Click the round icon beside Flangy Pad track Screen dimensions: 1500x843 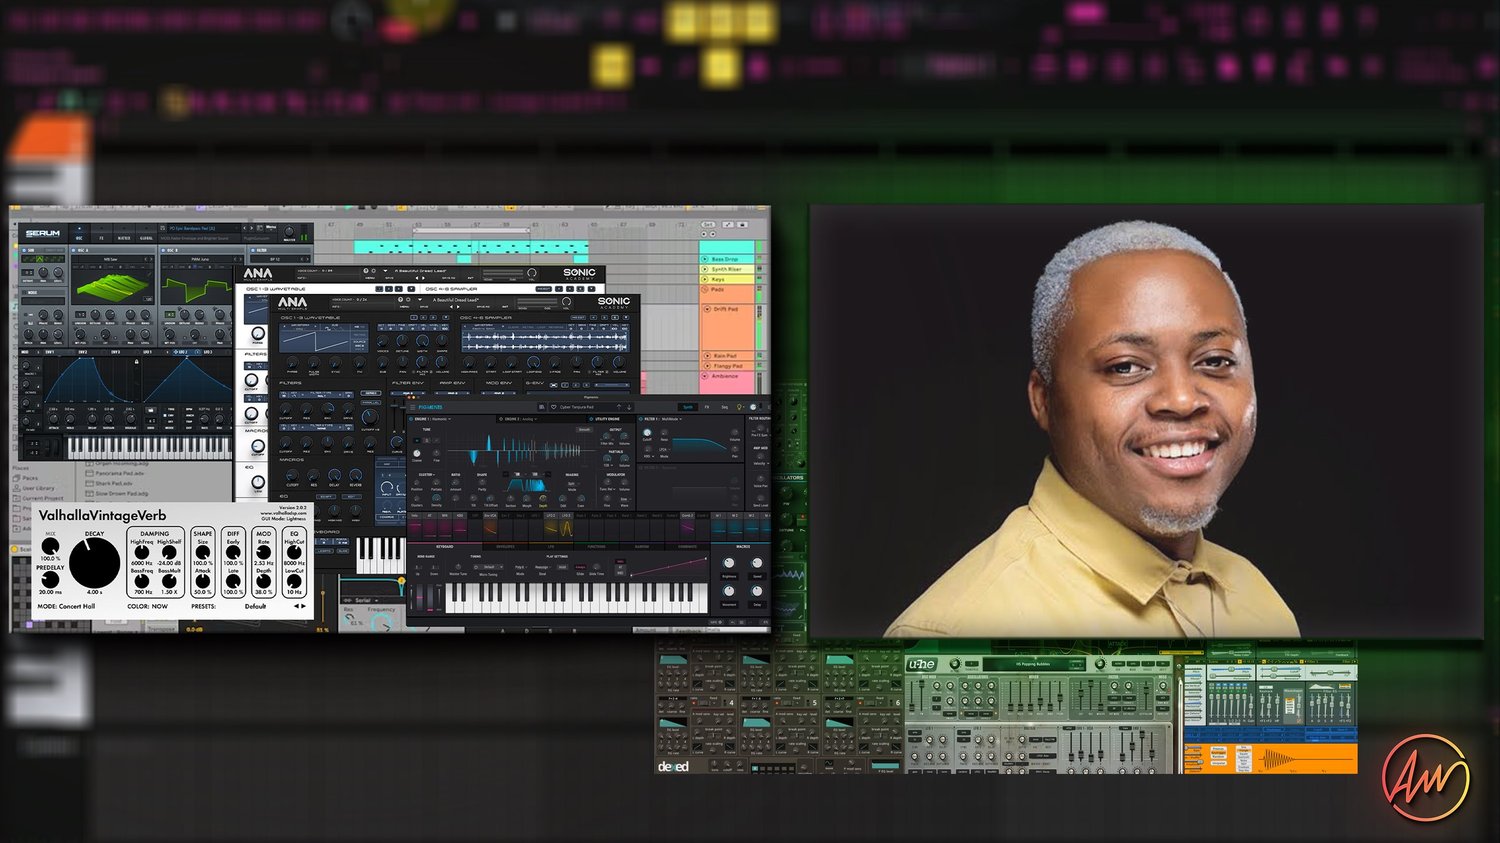pos(705,366)
